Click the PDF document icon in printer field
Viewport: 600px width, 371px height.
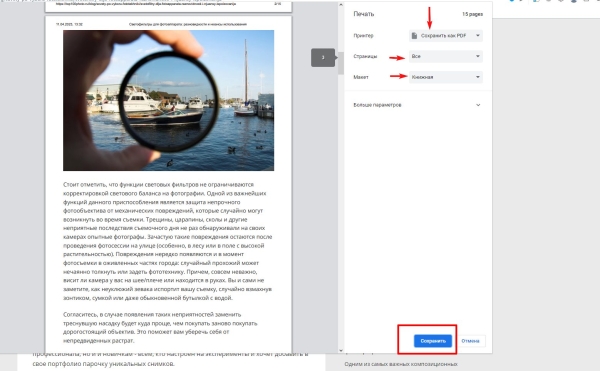[414, 36]
